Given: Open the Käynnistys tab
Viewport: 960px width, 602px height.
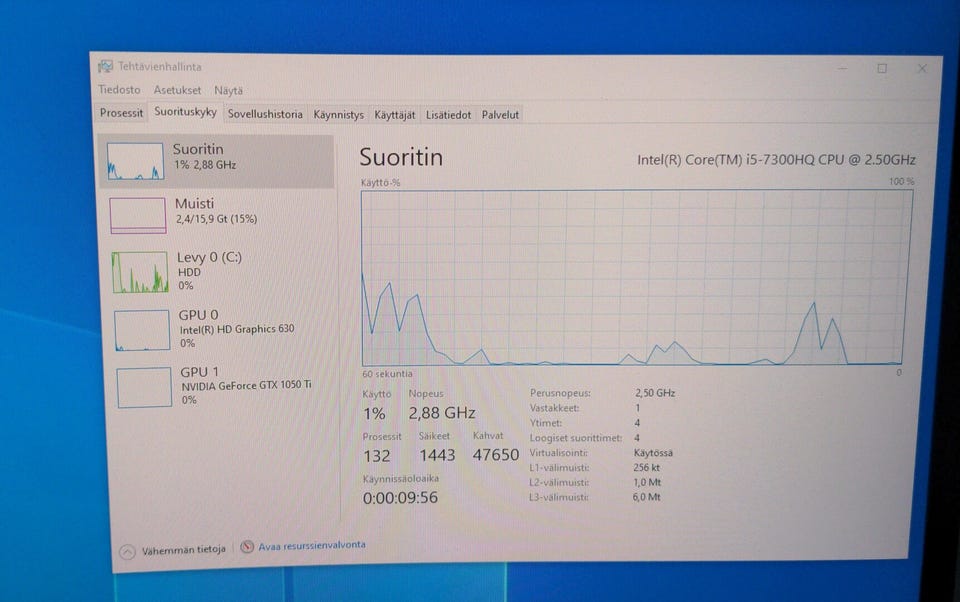Looking at the screenshot, I should (x=339, y=115).
